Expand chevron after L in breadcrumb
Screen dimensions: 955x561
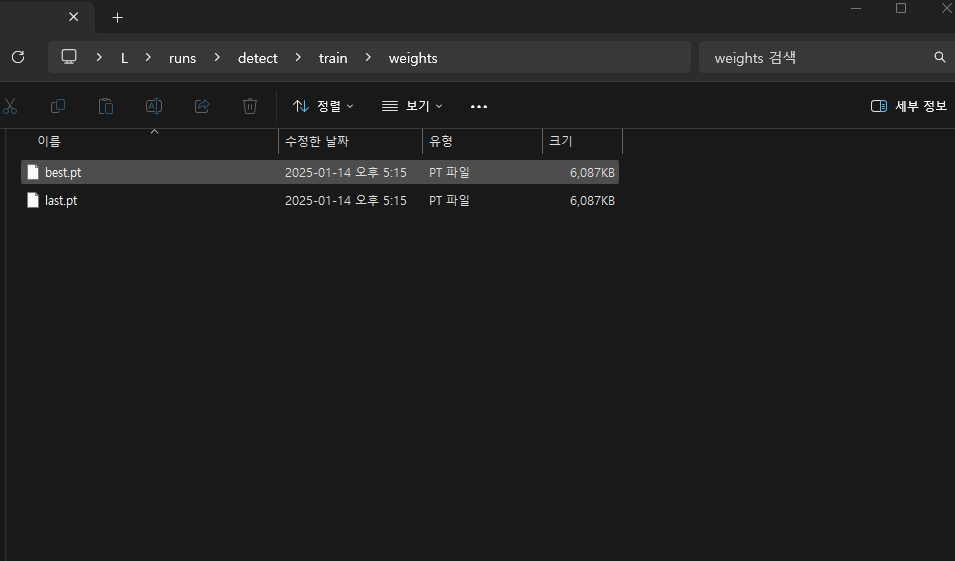tap(148, 57)
